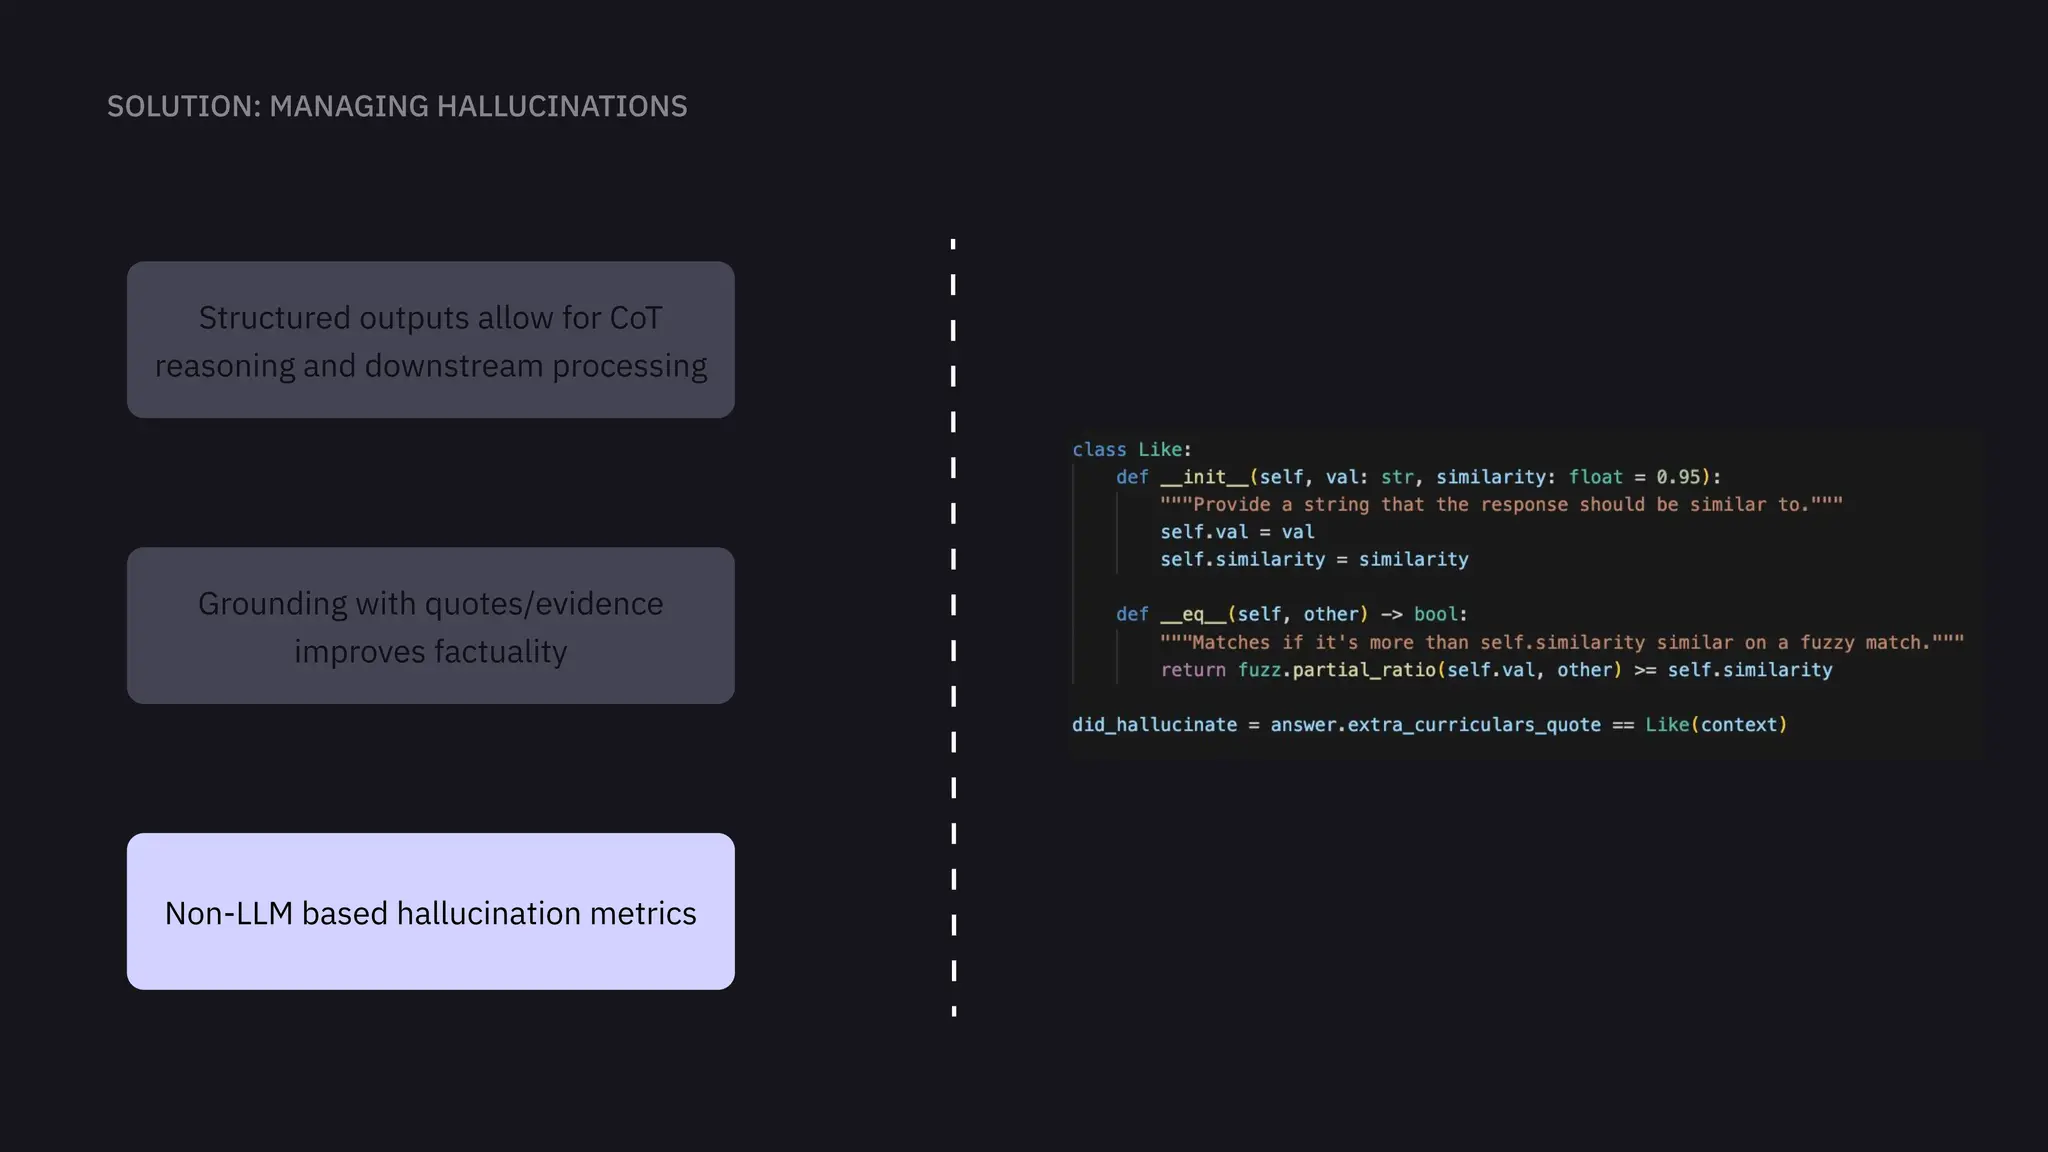Click the 0.95 similarity default value

(x=1678, y=477)
